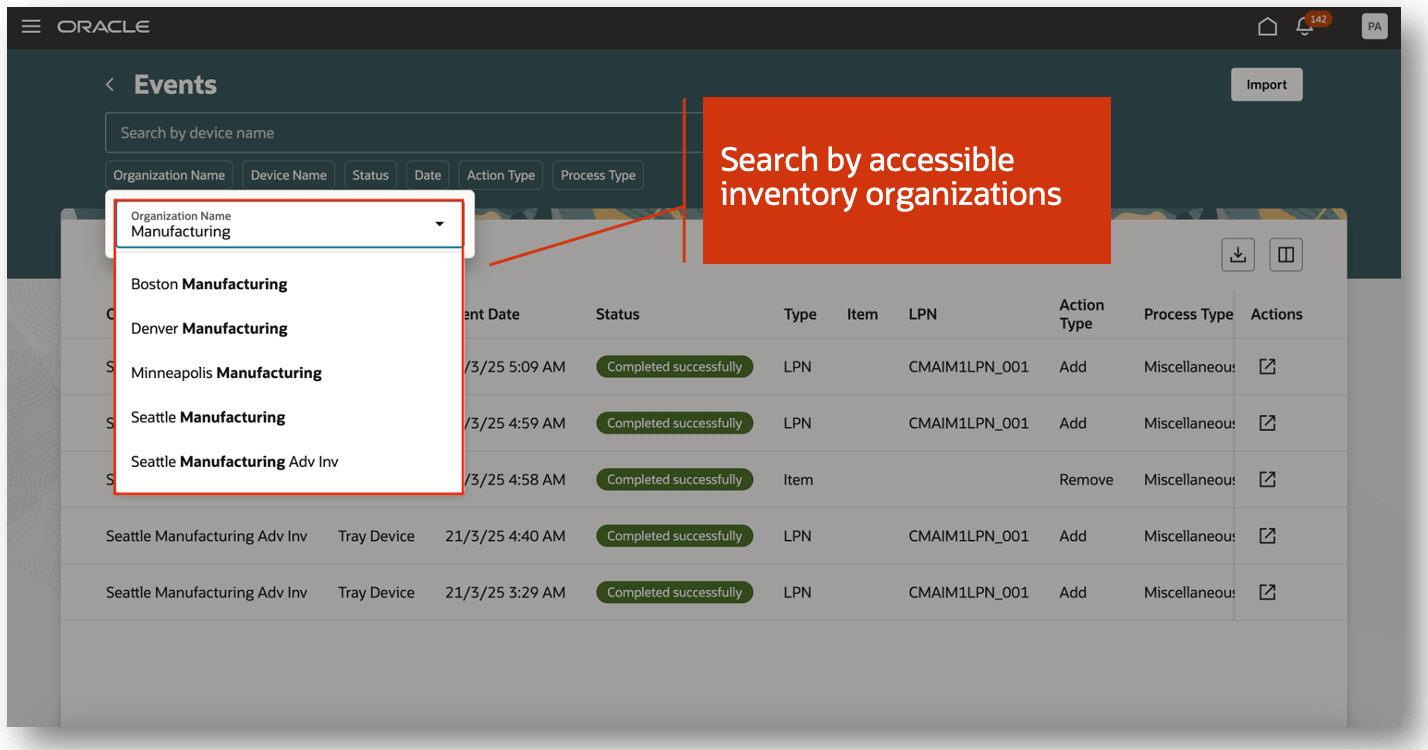Click the download export icon
This screenshot has width=1428, height=750.
[x=1238, y=255]
